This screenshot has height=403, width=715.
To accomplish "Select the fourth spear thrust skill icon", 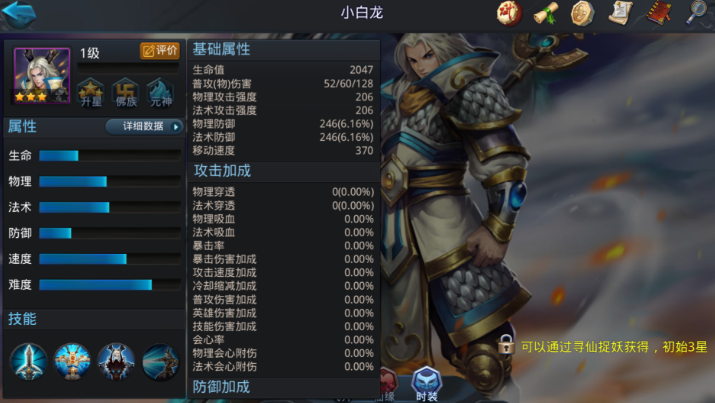I will 160,362.
